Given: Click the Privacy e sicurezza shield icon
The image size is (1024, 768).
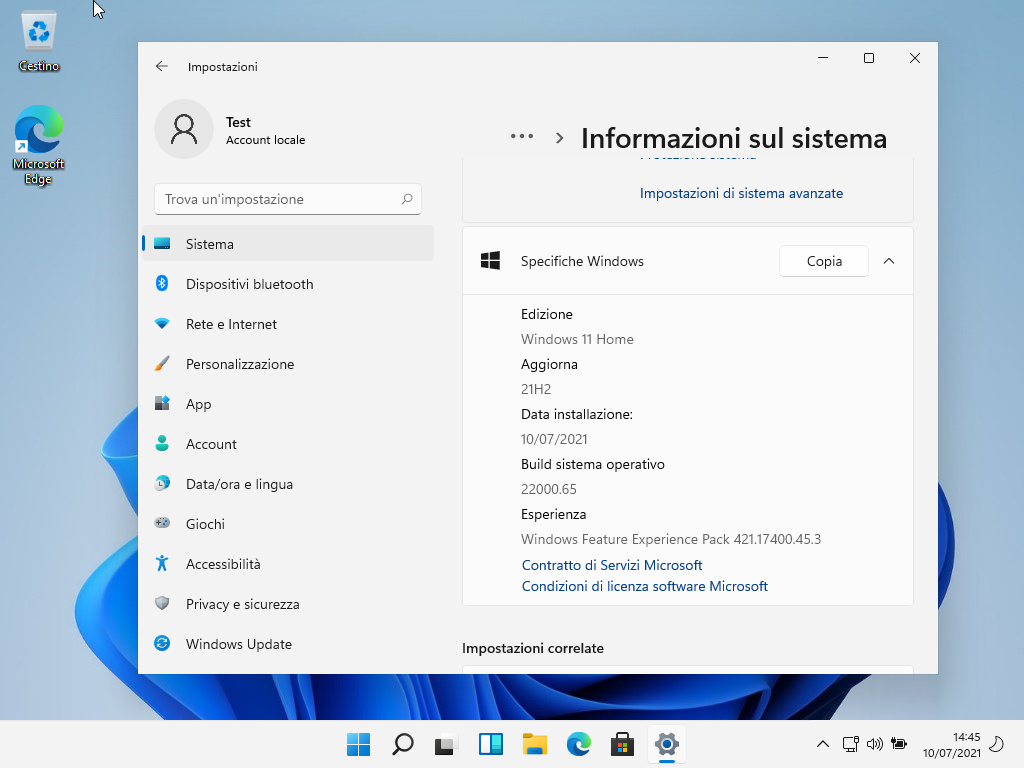Looking at the screenshot, I should coord(162,603).
